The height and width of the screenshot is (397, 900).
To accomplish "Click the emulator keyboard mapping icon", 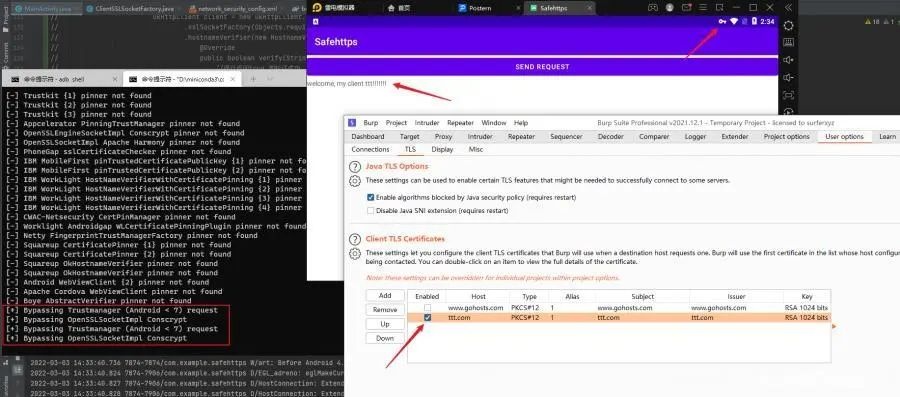I will [789, 42].
